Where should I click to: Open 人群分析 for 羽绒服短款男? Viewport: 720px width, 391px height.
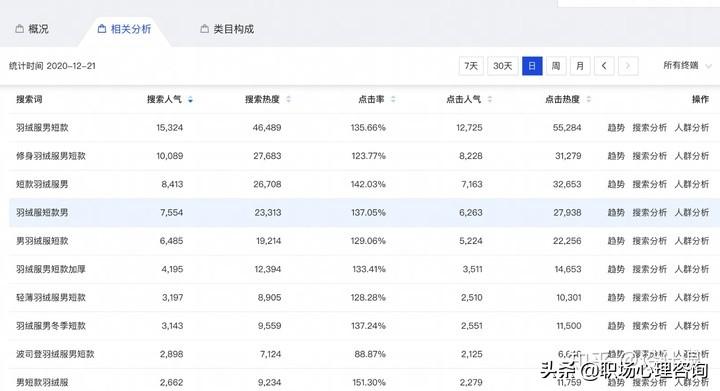point(692,212)
